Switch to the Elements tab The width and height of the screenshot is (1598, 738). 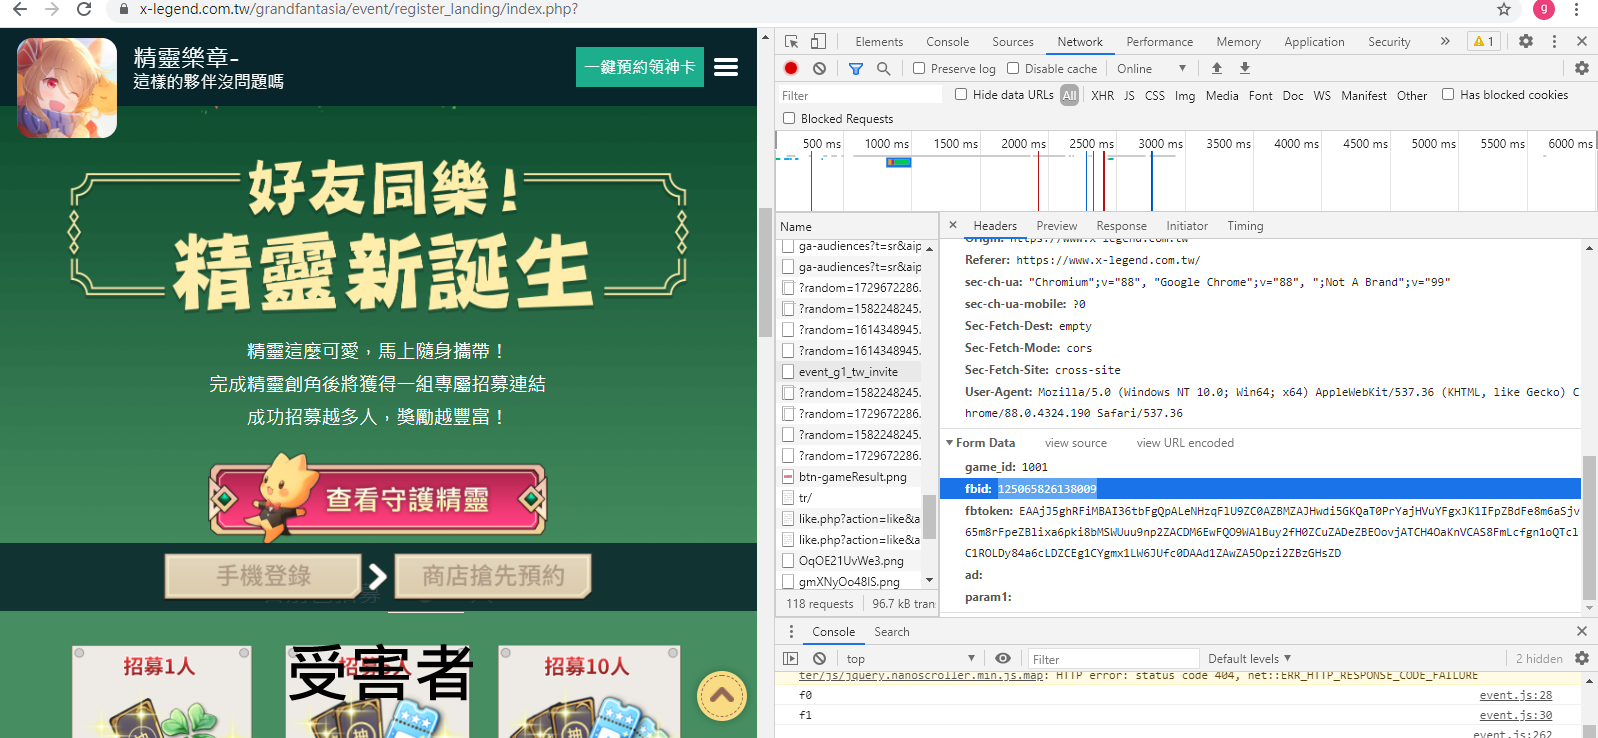pos(879,41)
